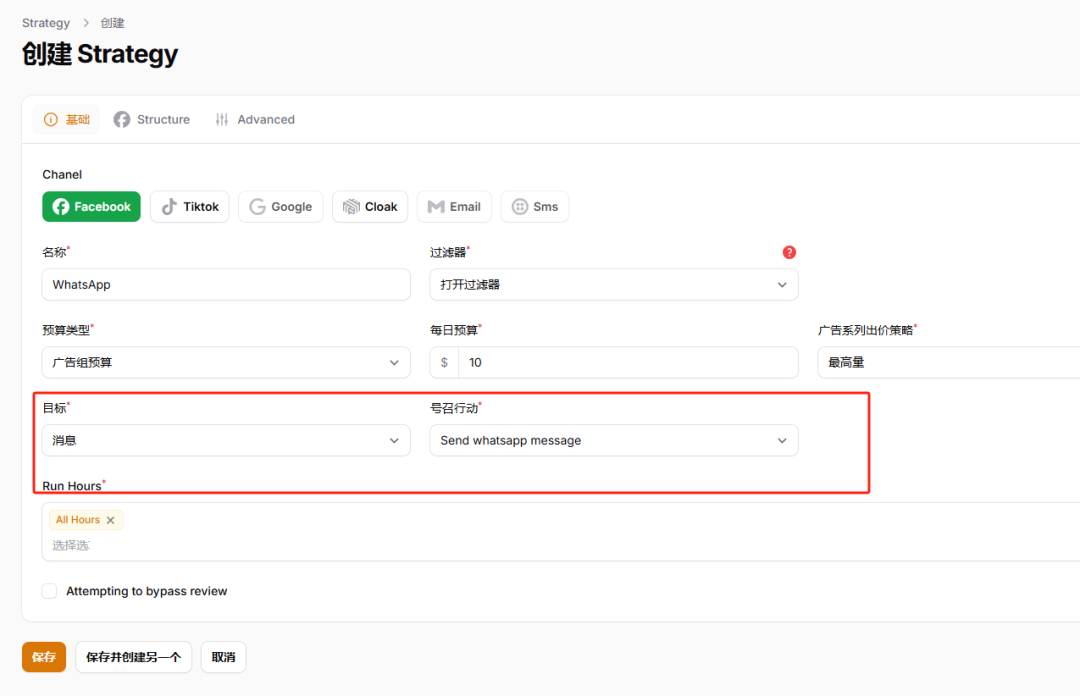This screenshot has height=696, width=1080.
Task: Select the Email channel button
Action: 454,207
